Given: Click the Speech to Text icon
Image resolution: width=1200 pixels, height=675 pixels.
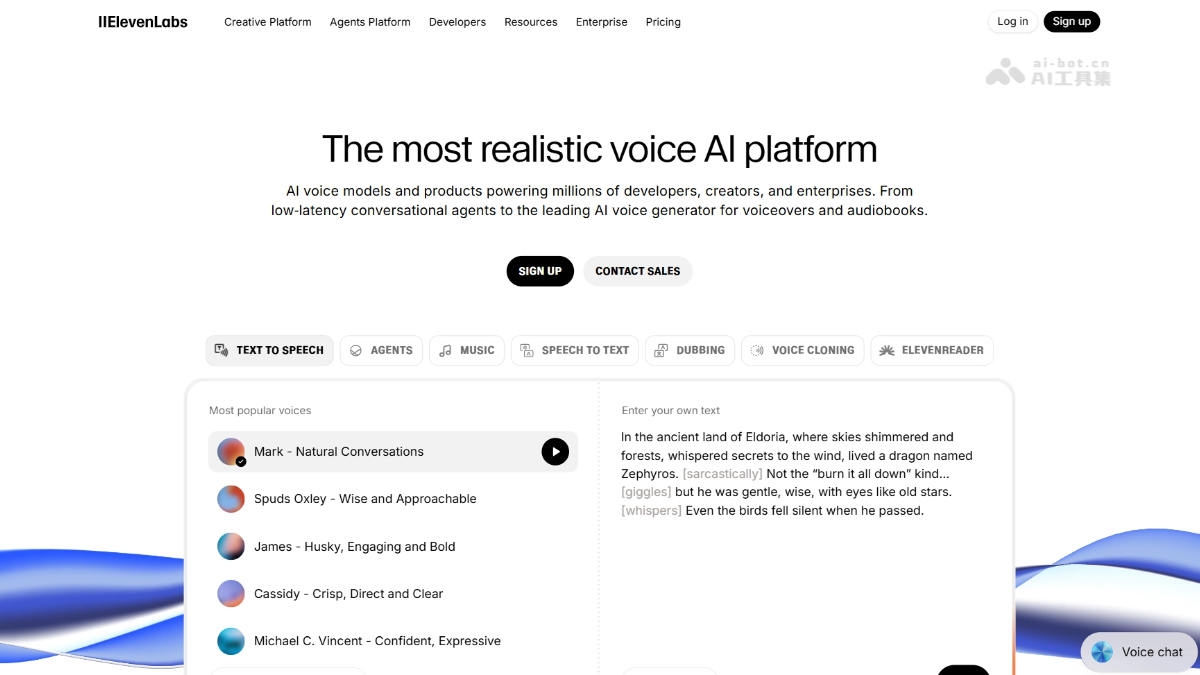Looking at the screenshot, I should [529, 350].
